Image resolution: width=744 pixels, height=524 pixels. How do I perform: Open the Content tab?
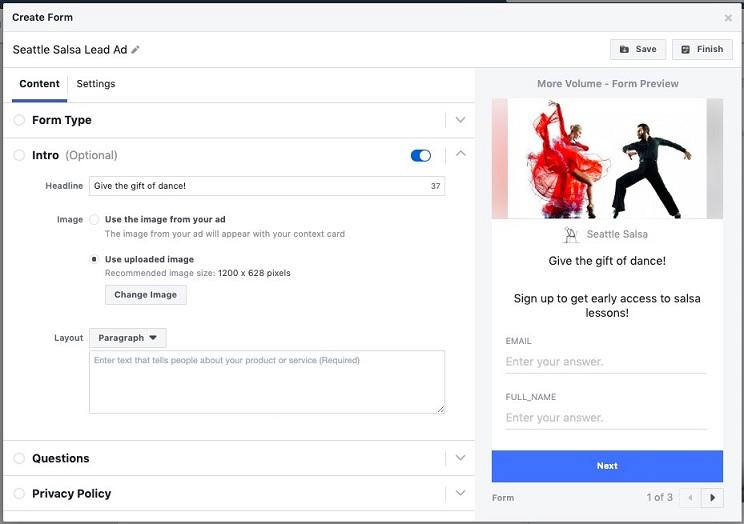click(40, 84)
